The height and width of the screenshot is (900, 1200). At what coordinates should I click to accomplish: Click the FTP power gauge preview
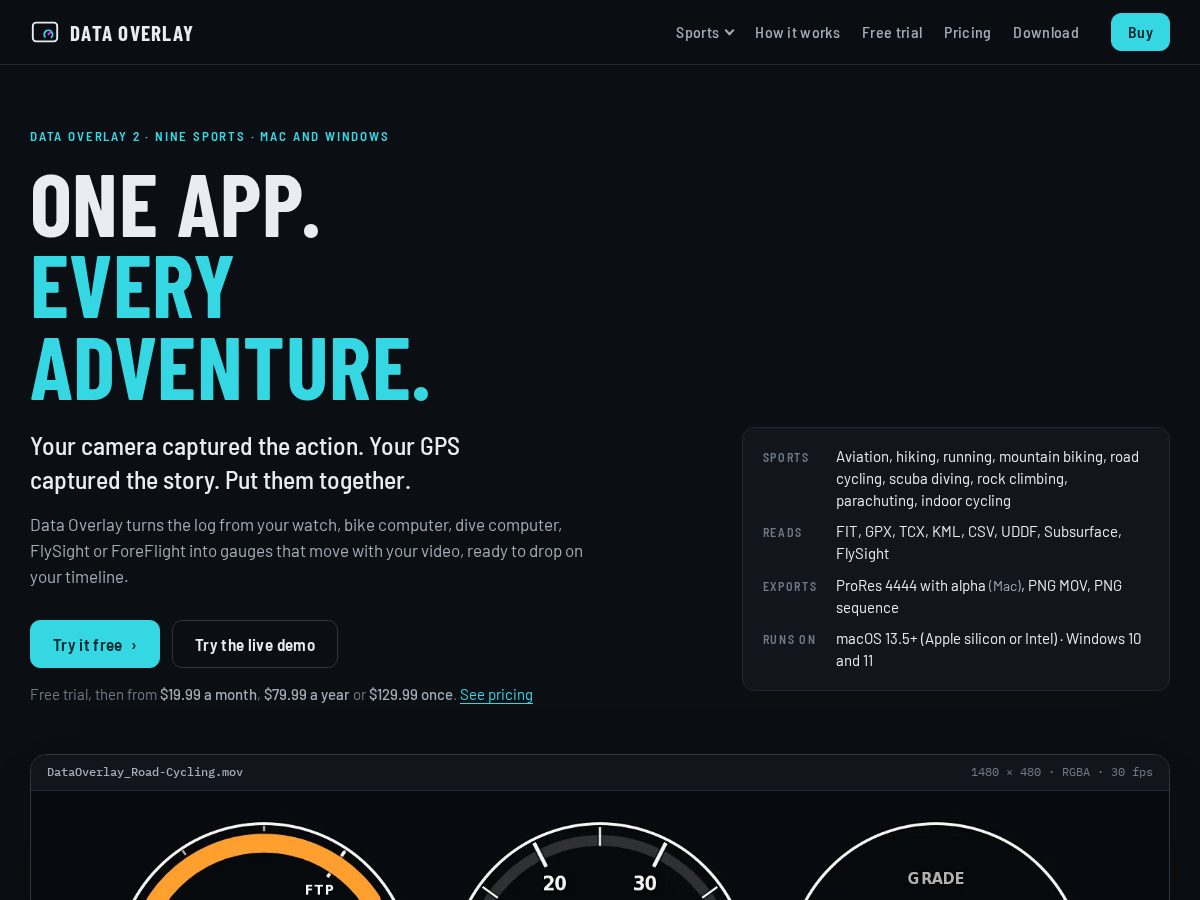263,861
